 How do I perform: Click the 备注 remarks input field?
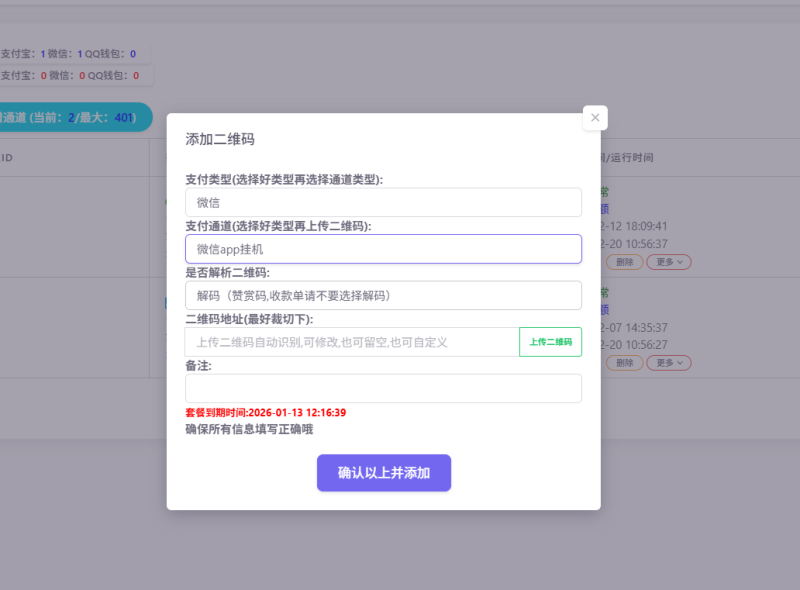(384, 388)
